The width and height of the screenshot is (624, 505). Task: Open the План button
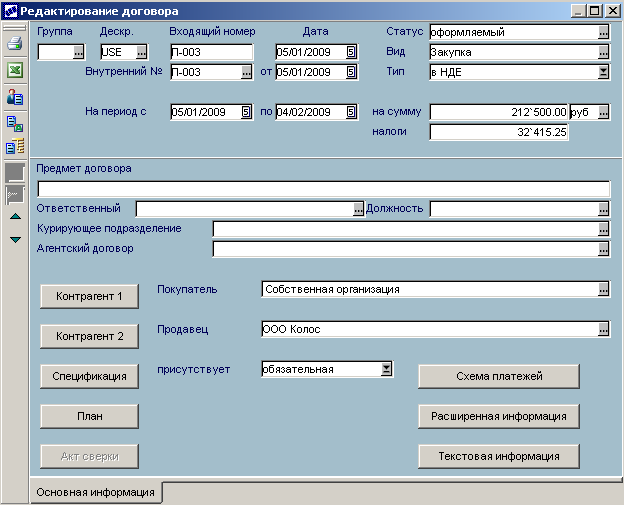(x=89, y=416)
